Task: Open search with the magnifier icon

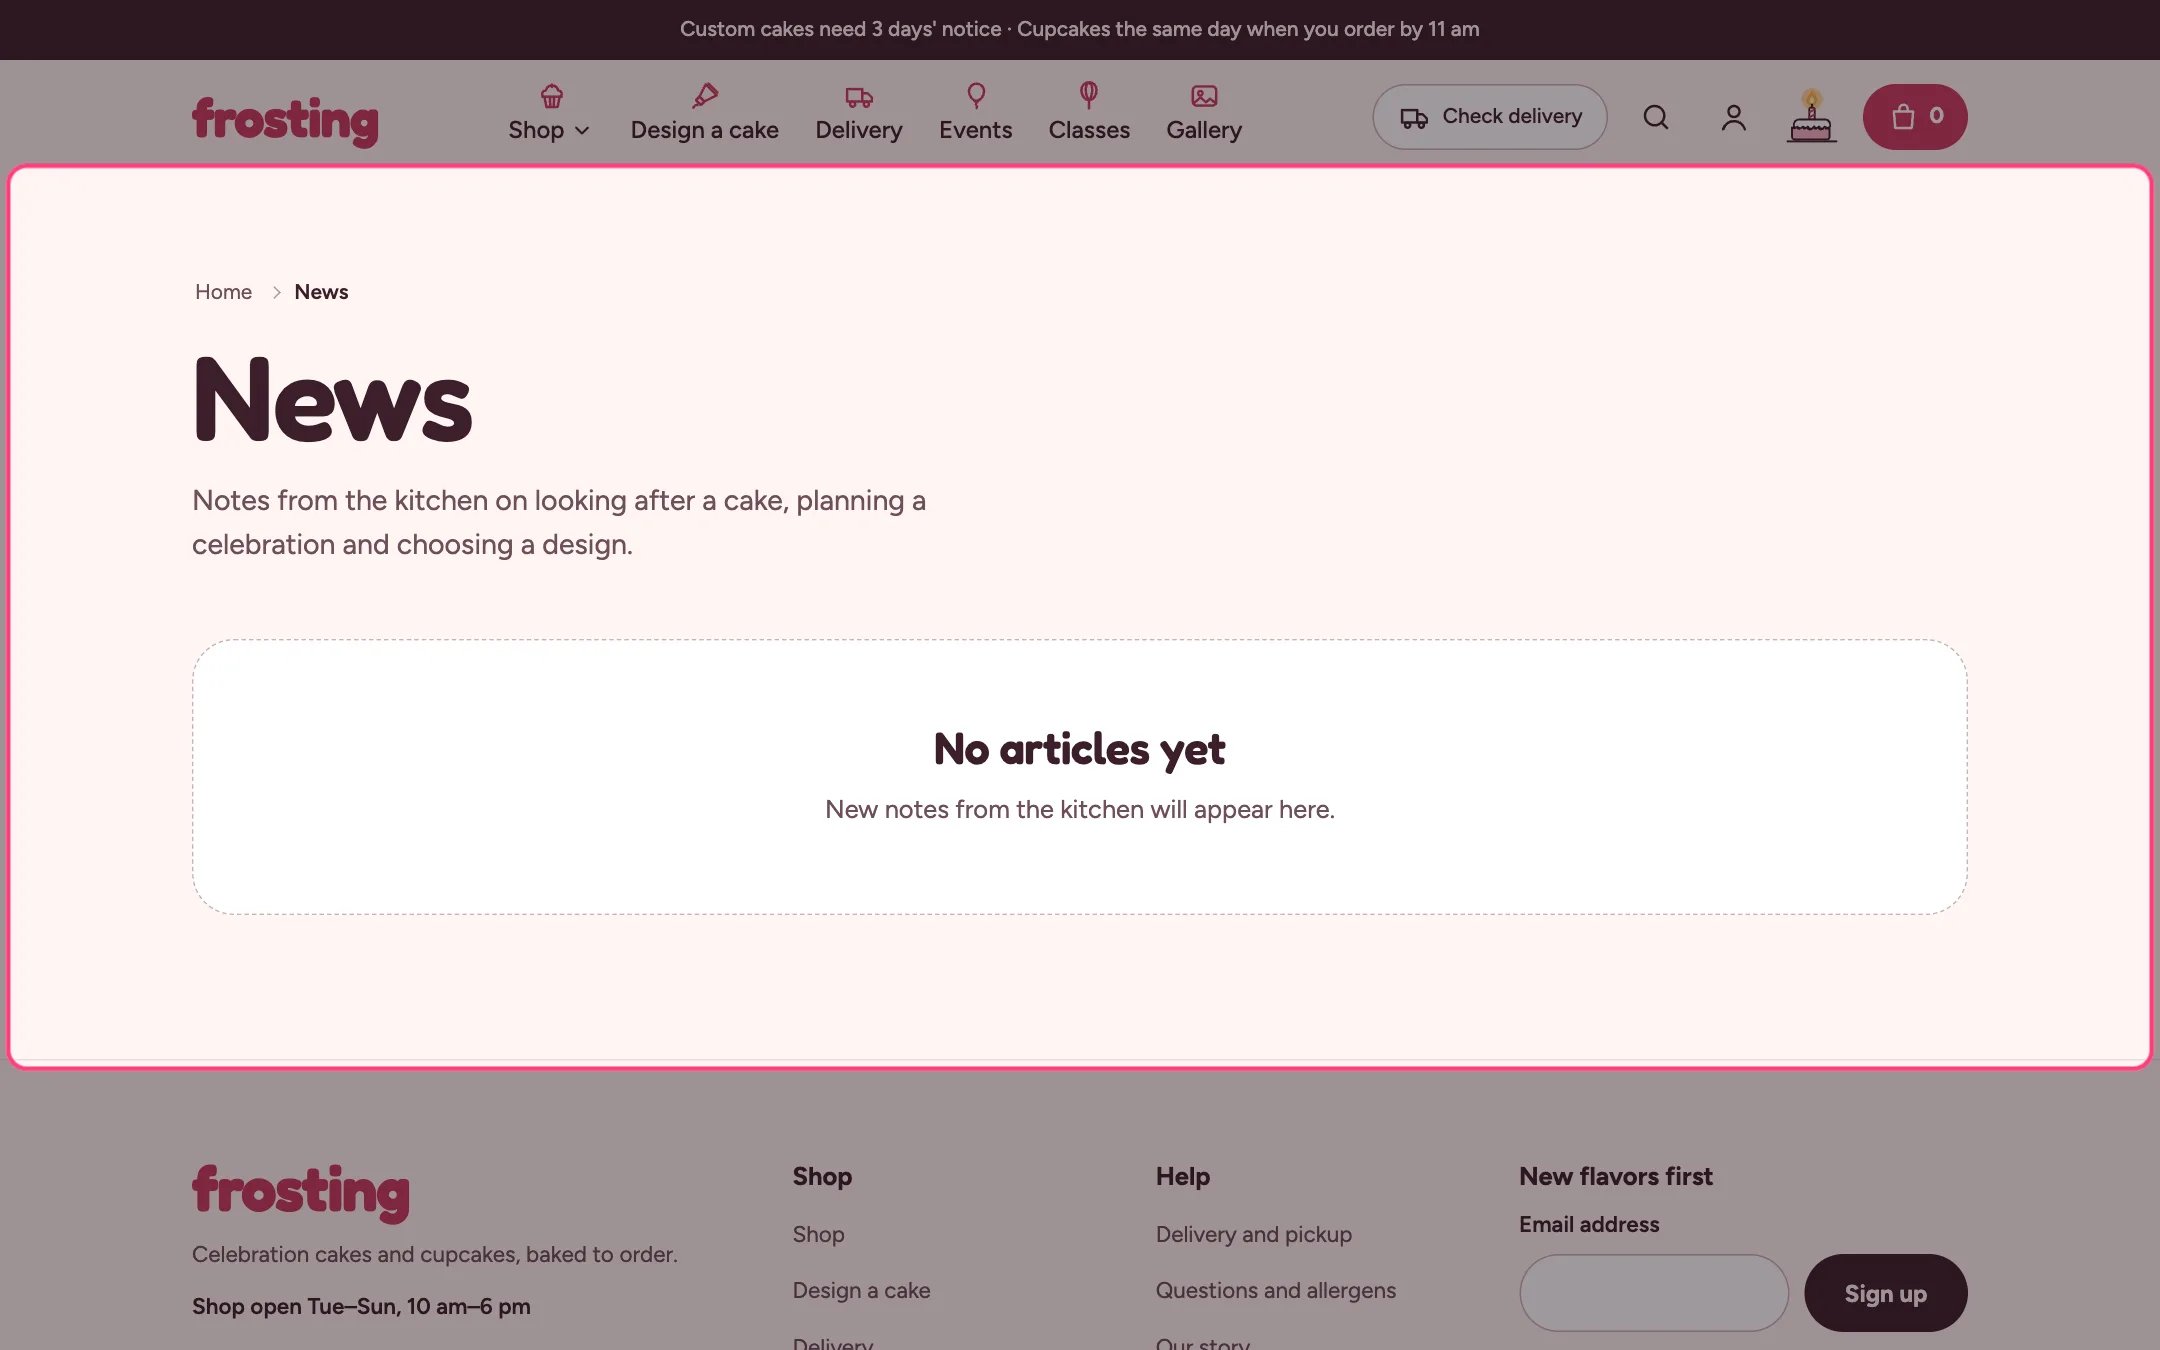Action: 1656,117
